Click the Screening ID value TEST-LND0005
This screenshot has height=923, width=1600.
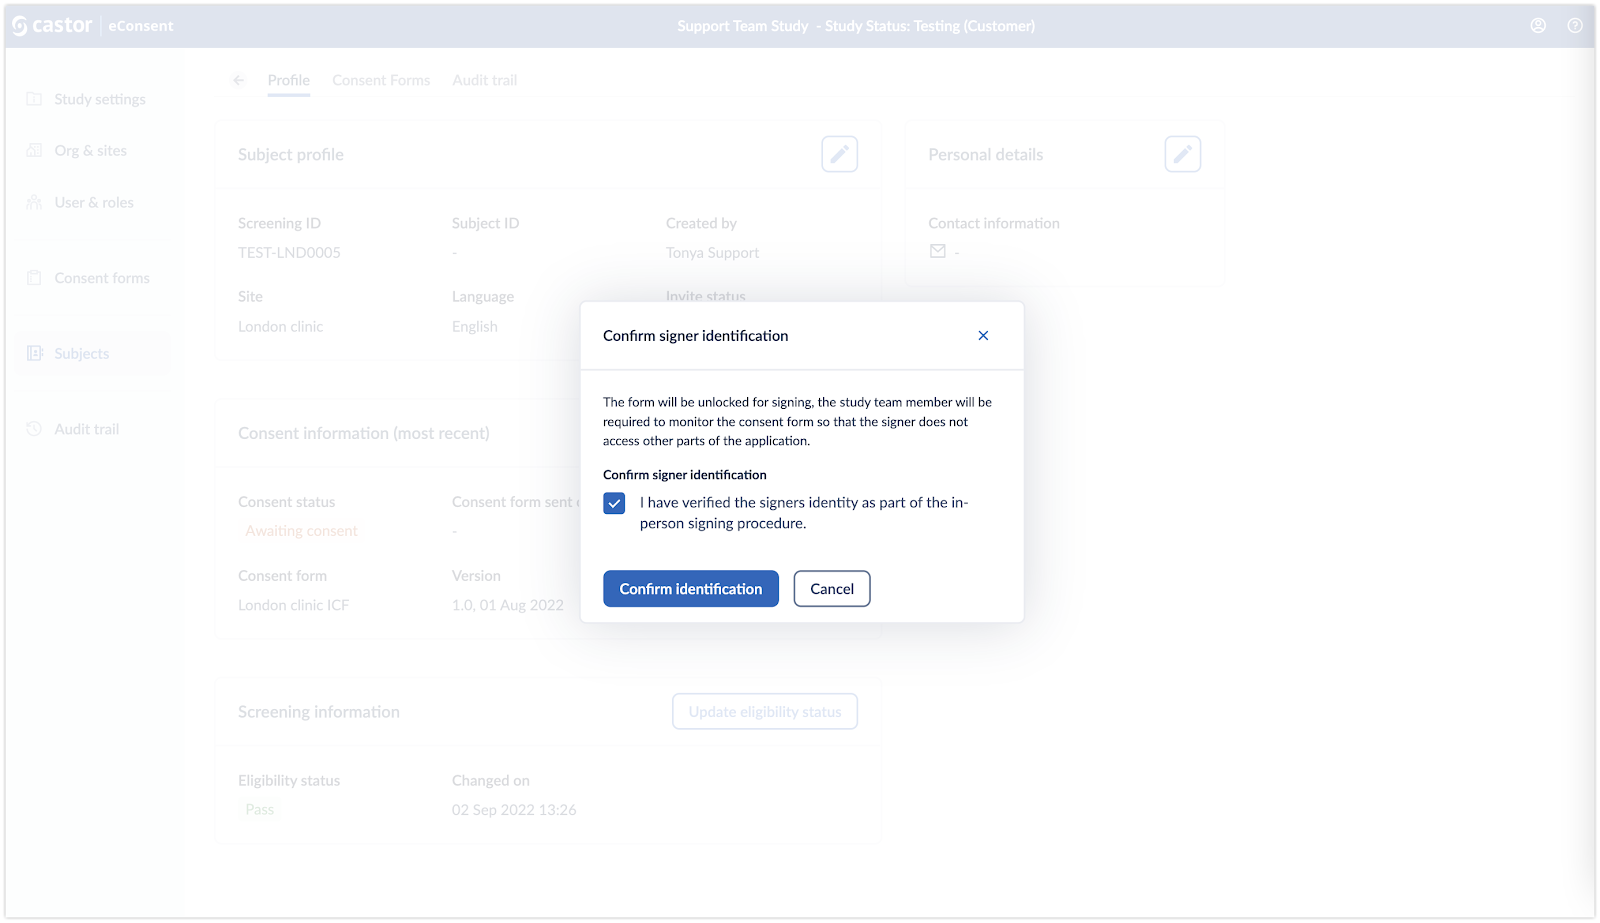pyautogui.click(x=289, y=253)
